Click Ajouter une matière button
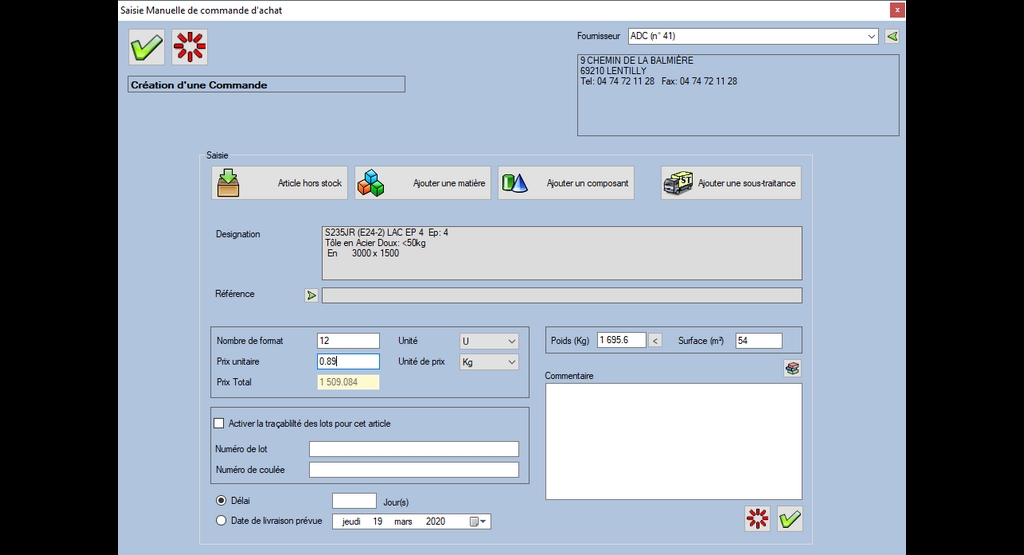Screen dimensions: 1024x555 423,183
